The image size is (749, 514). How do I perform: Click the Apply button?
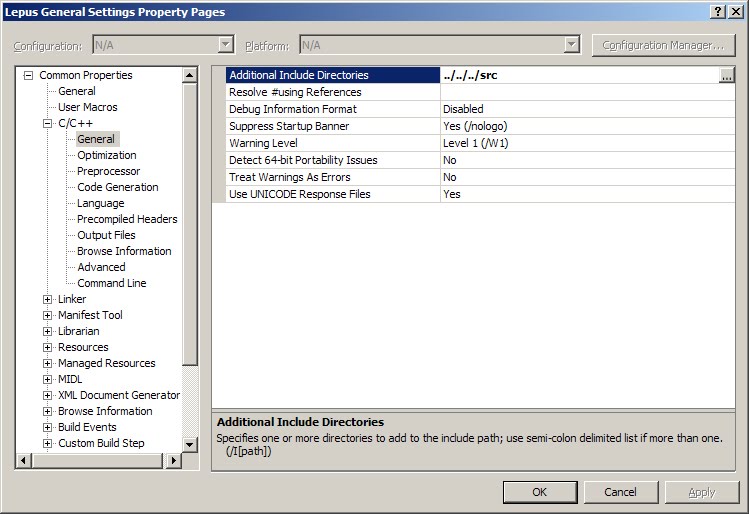coord(702,492)
